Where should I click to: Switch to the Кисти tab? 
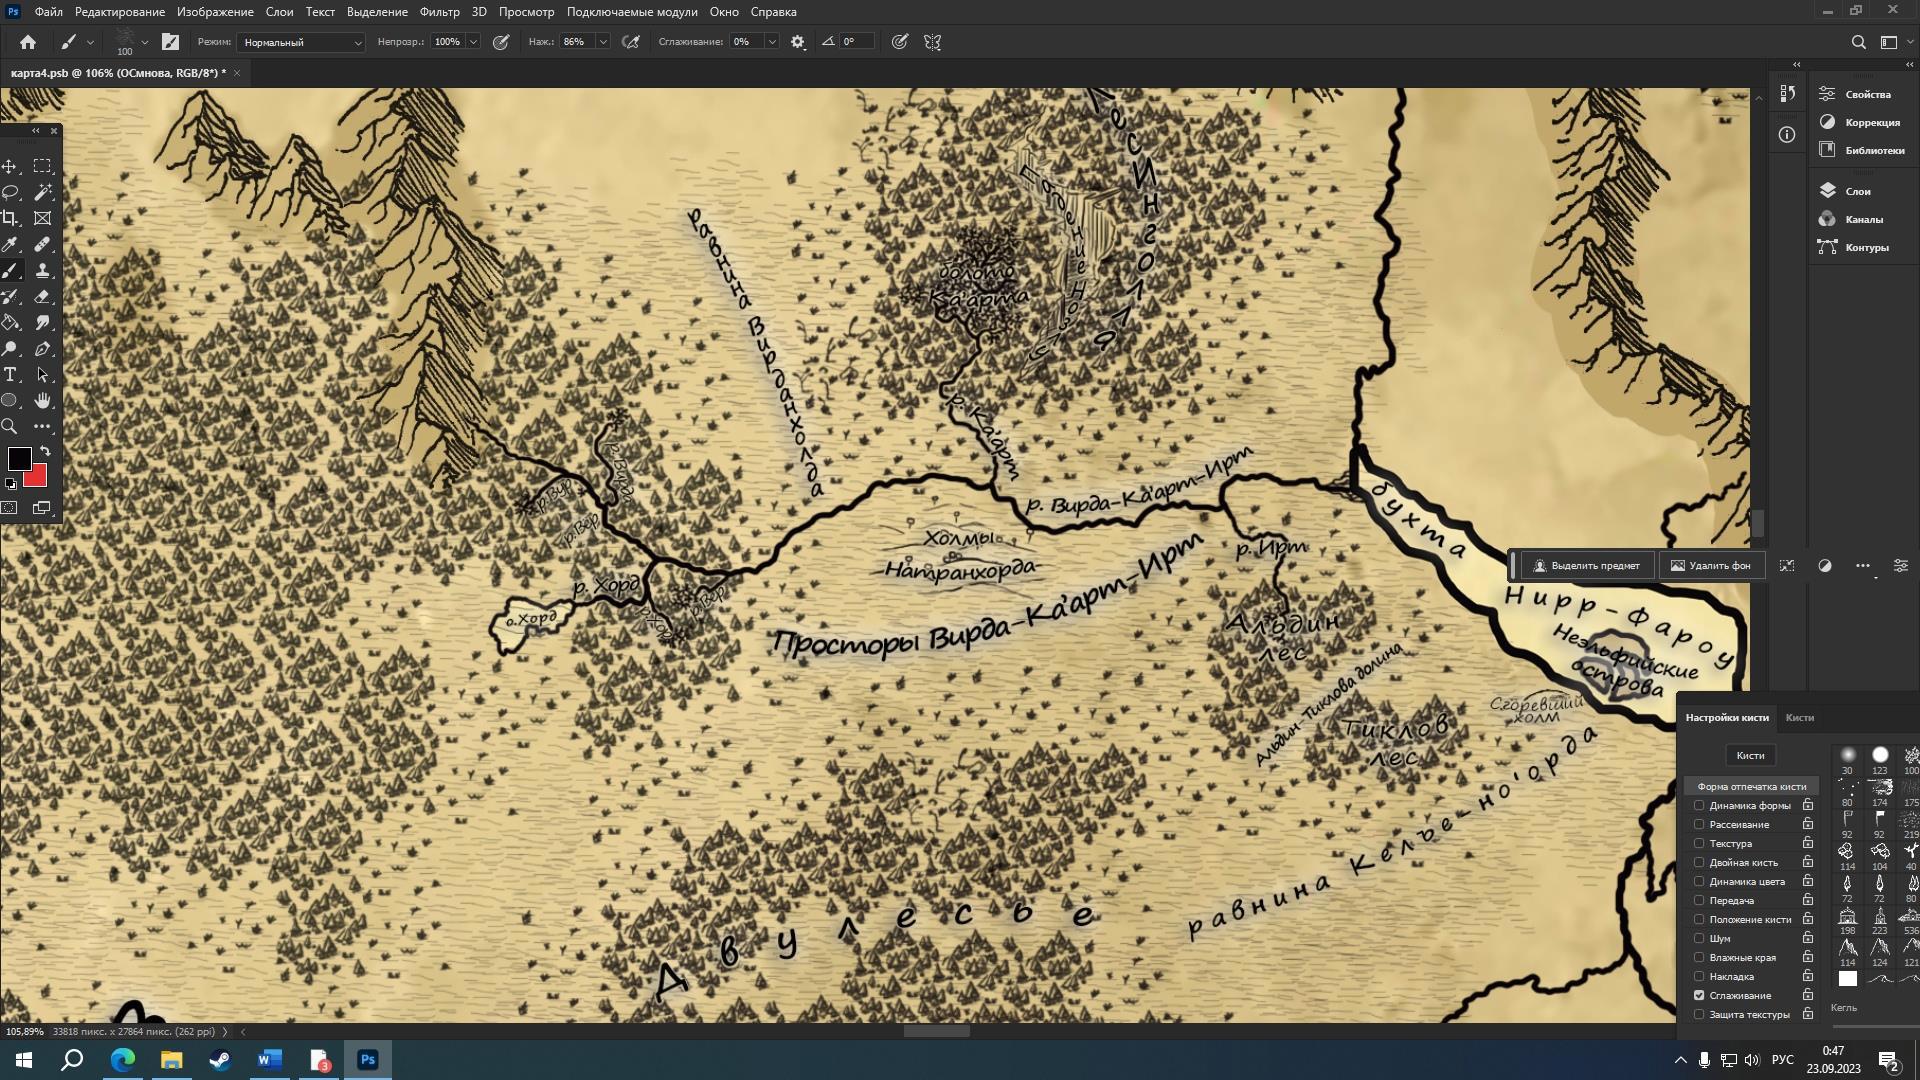1799,718
